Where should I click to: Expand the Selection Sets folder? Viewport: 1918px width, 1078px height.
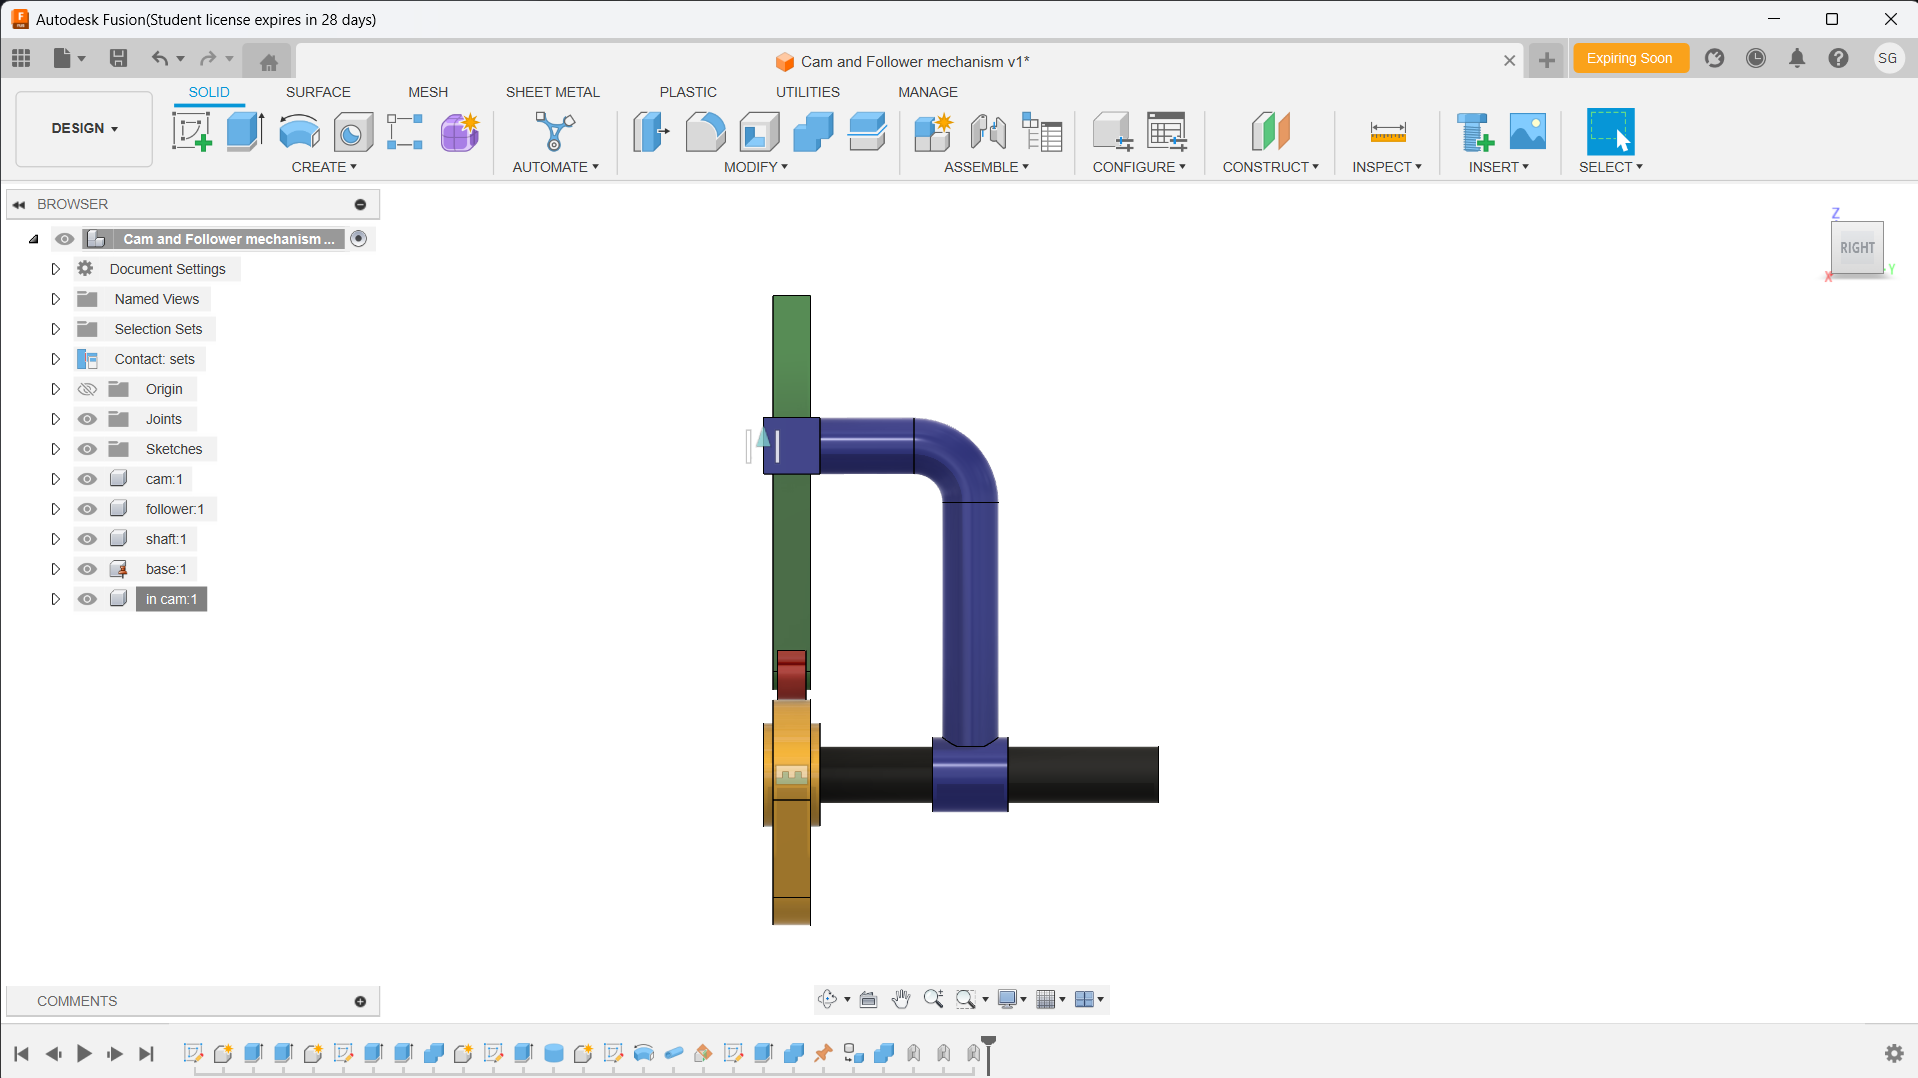pyautogui.click(x=56, y=329)
